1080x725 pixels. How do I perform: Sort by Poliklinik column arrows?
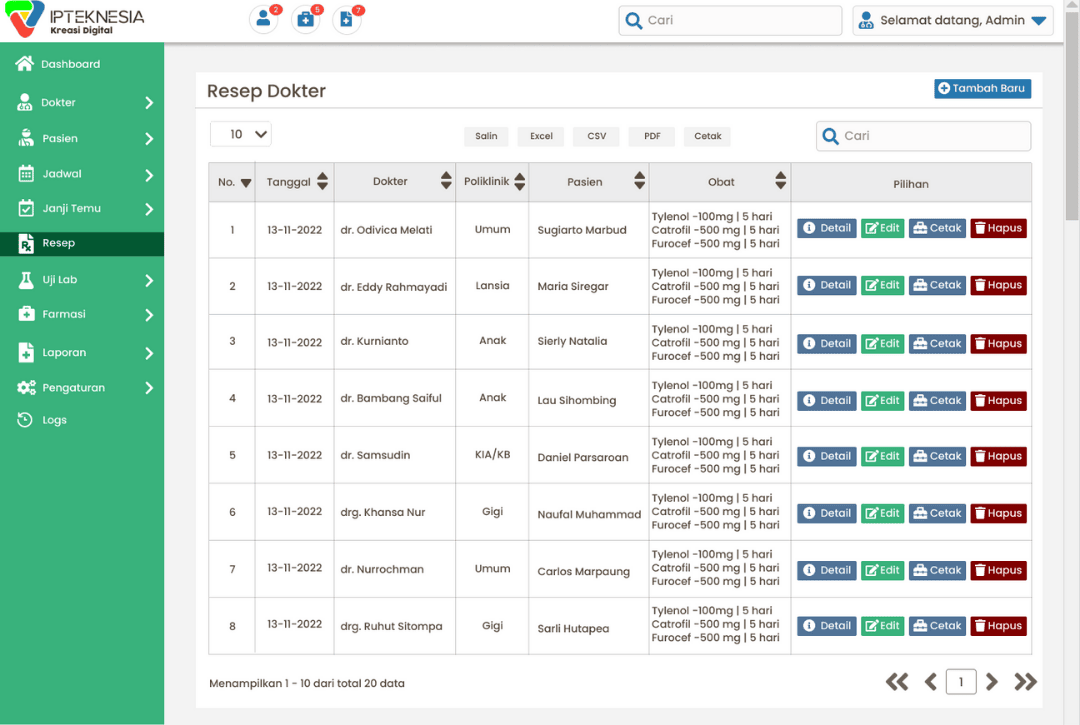[519, 182]
